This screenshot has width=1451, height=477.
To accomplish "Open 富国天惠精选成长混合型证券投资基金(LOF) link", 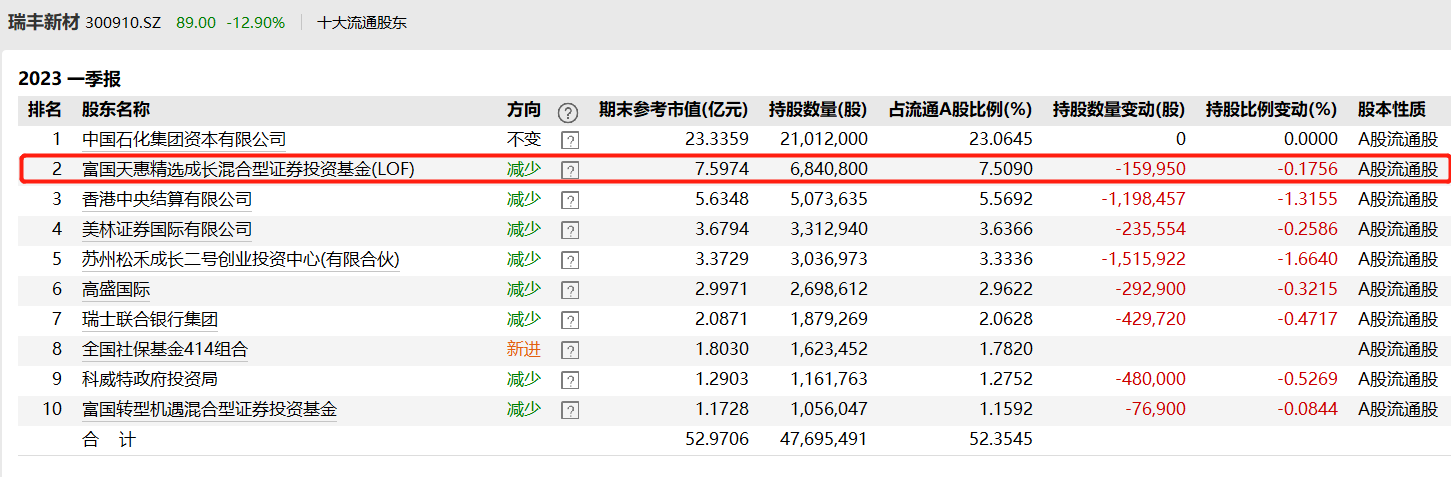I will point(248,169).
